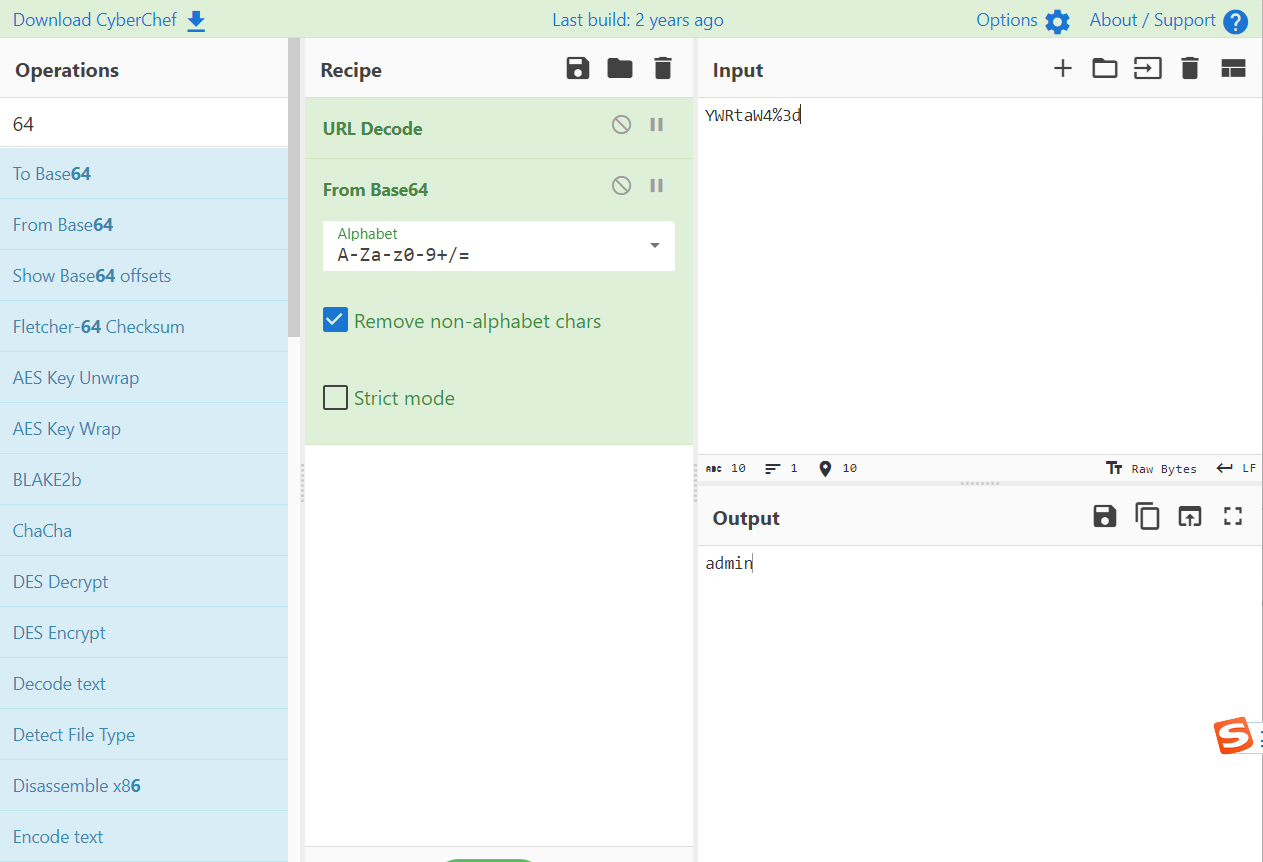This screenshot has width=1263, height=862.
Task: Copy raw output to clipboard
Action: (1146, 517)
